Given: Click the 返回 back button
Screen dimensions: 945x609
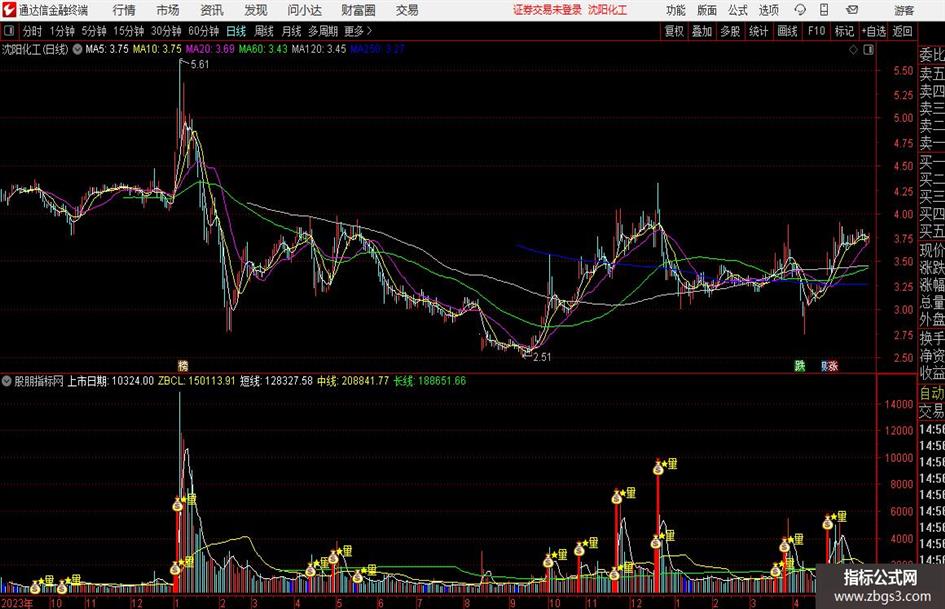Looking at the screenshot, I should [x=902, y=31].
